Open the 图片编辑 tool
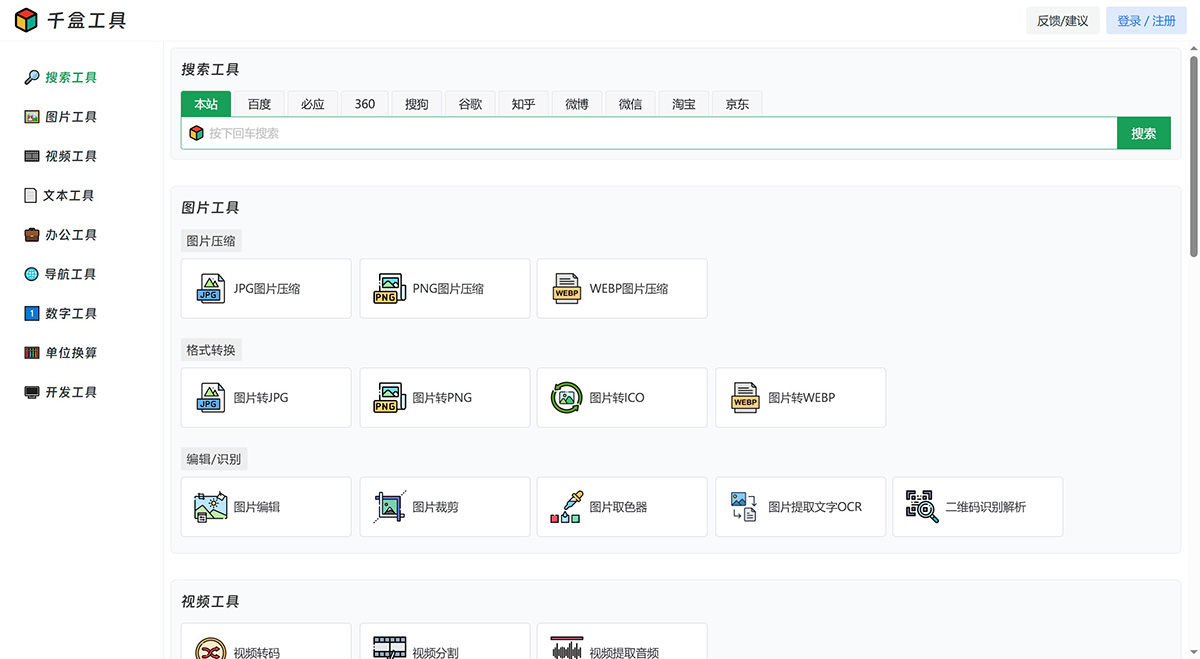1200x659 pixels. (x=265, y=507)
